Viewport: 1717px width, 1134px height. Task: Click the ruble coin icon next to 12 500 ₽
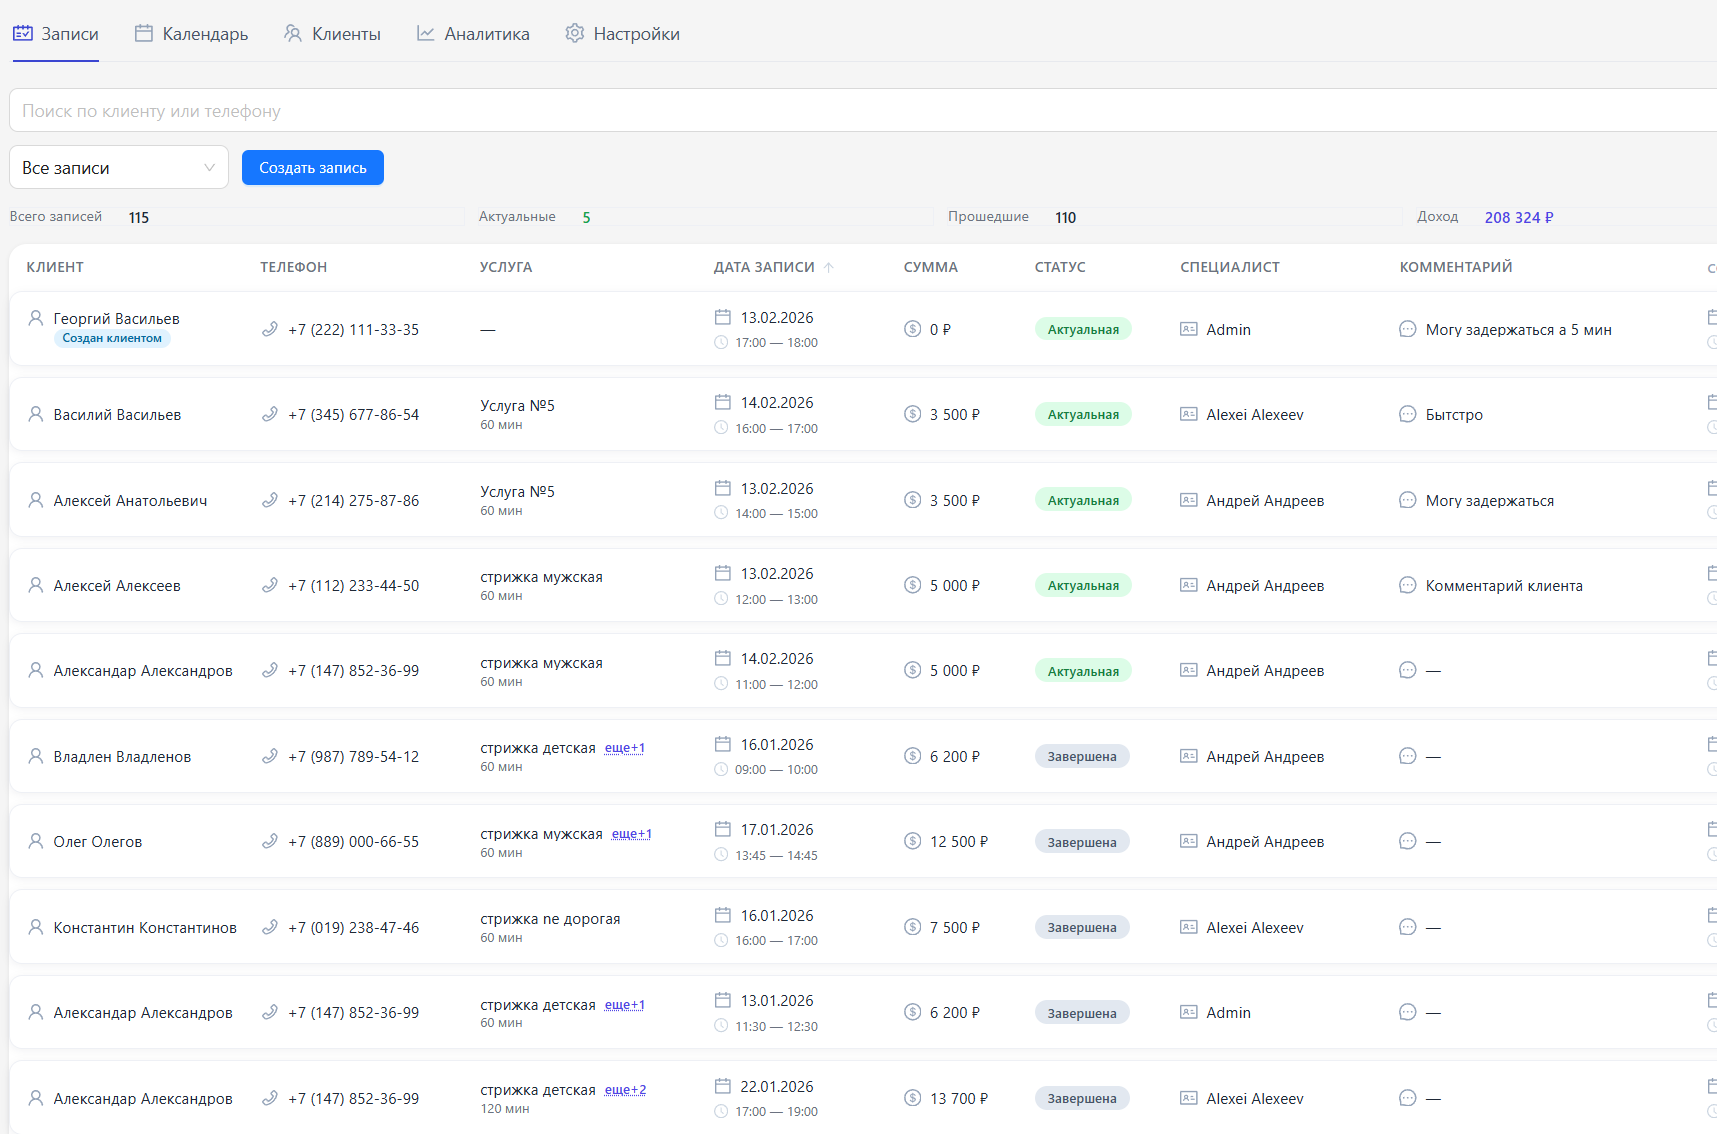pos(912,841)
